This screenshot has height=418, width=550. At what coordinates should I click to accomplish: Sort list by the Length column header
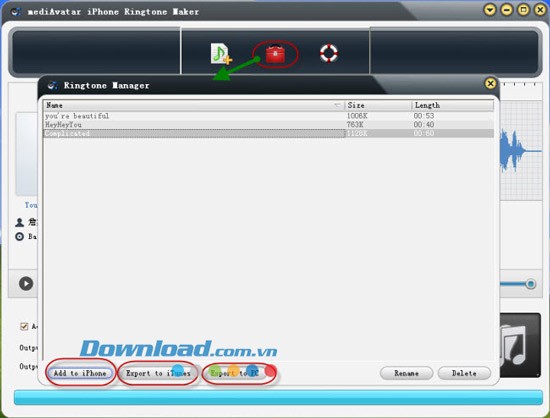453,105
